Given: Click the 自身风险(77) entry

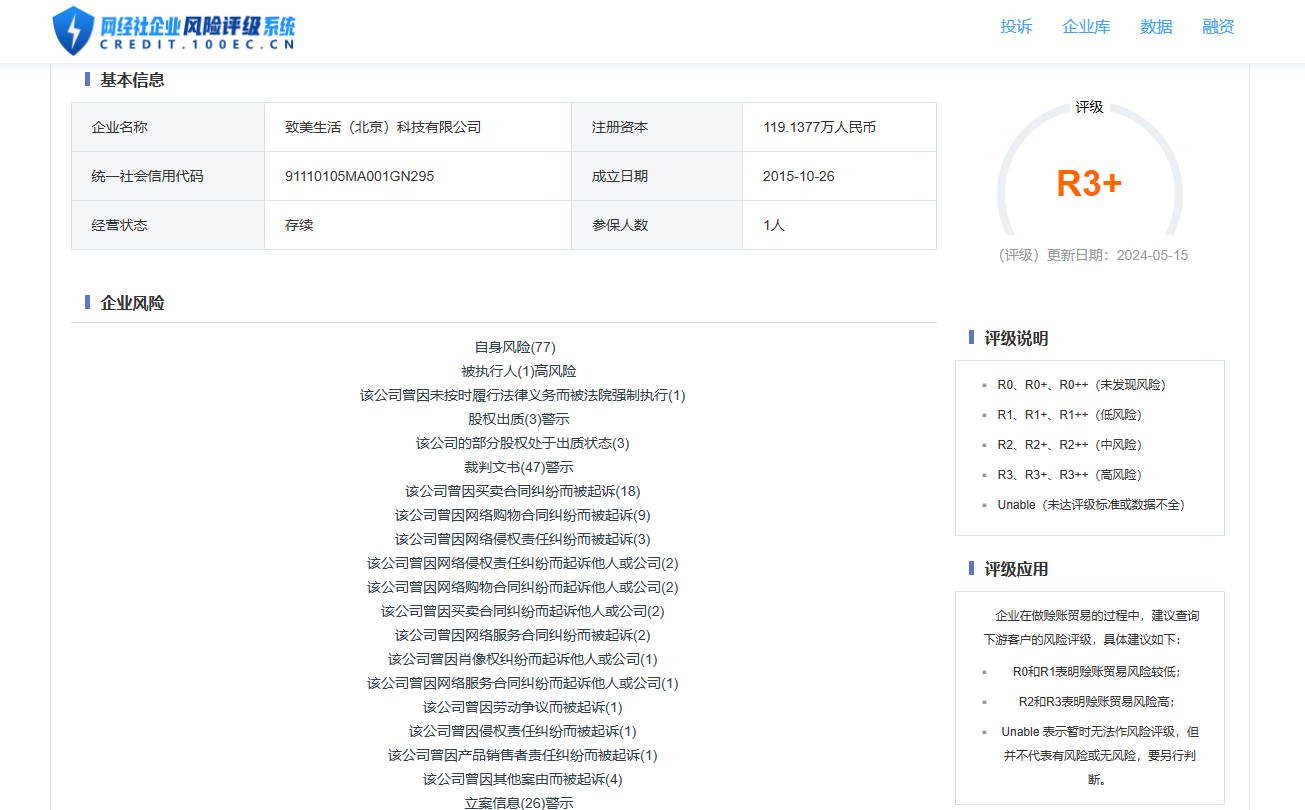Looking at the screenshot, I should click(x=515, y=347).
